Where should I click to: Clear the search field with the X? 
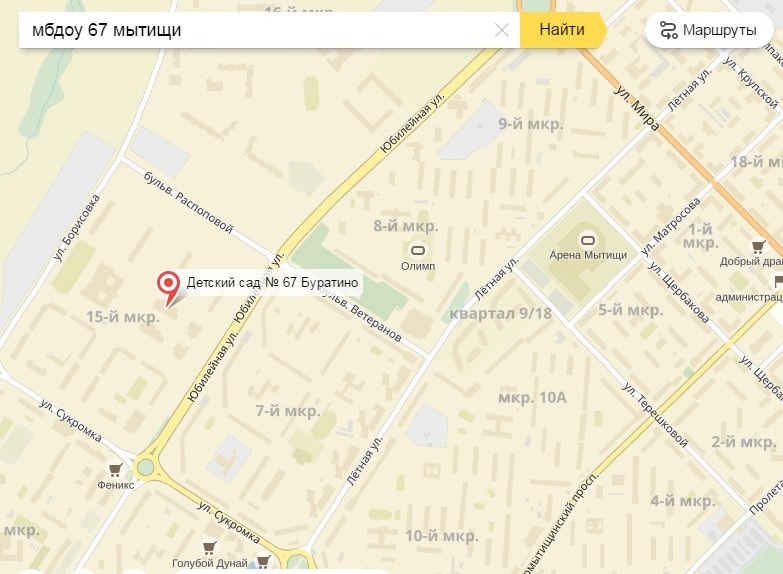coord(501,30)
